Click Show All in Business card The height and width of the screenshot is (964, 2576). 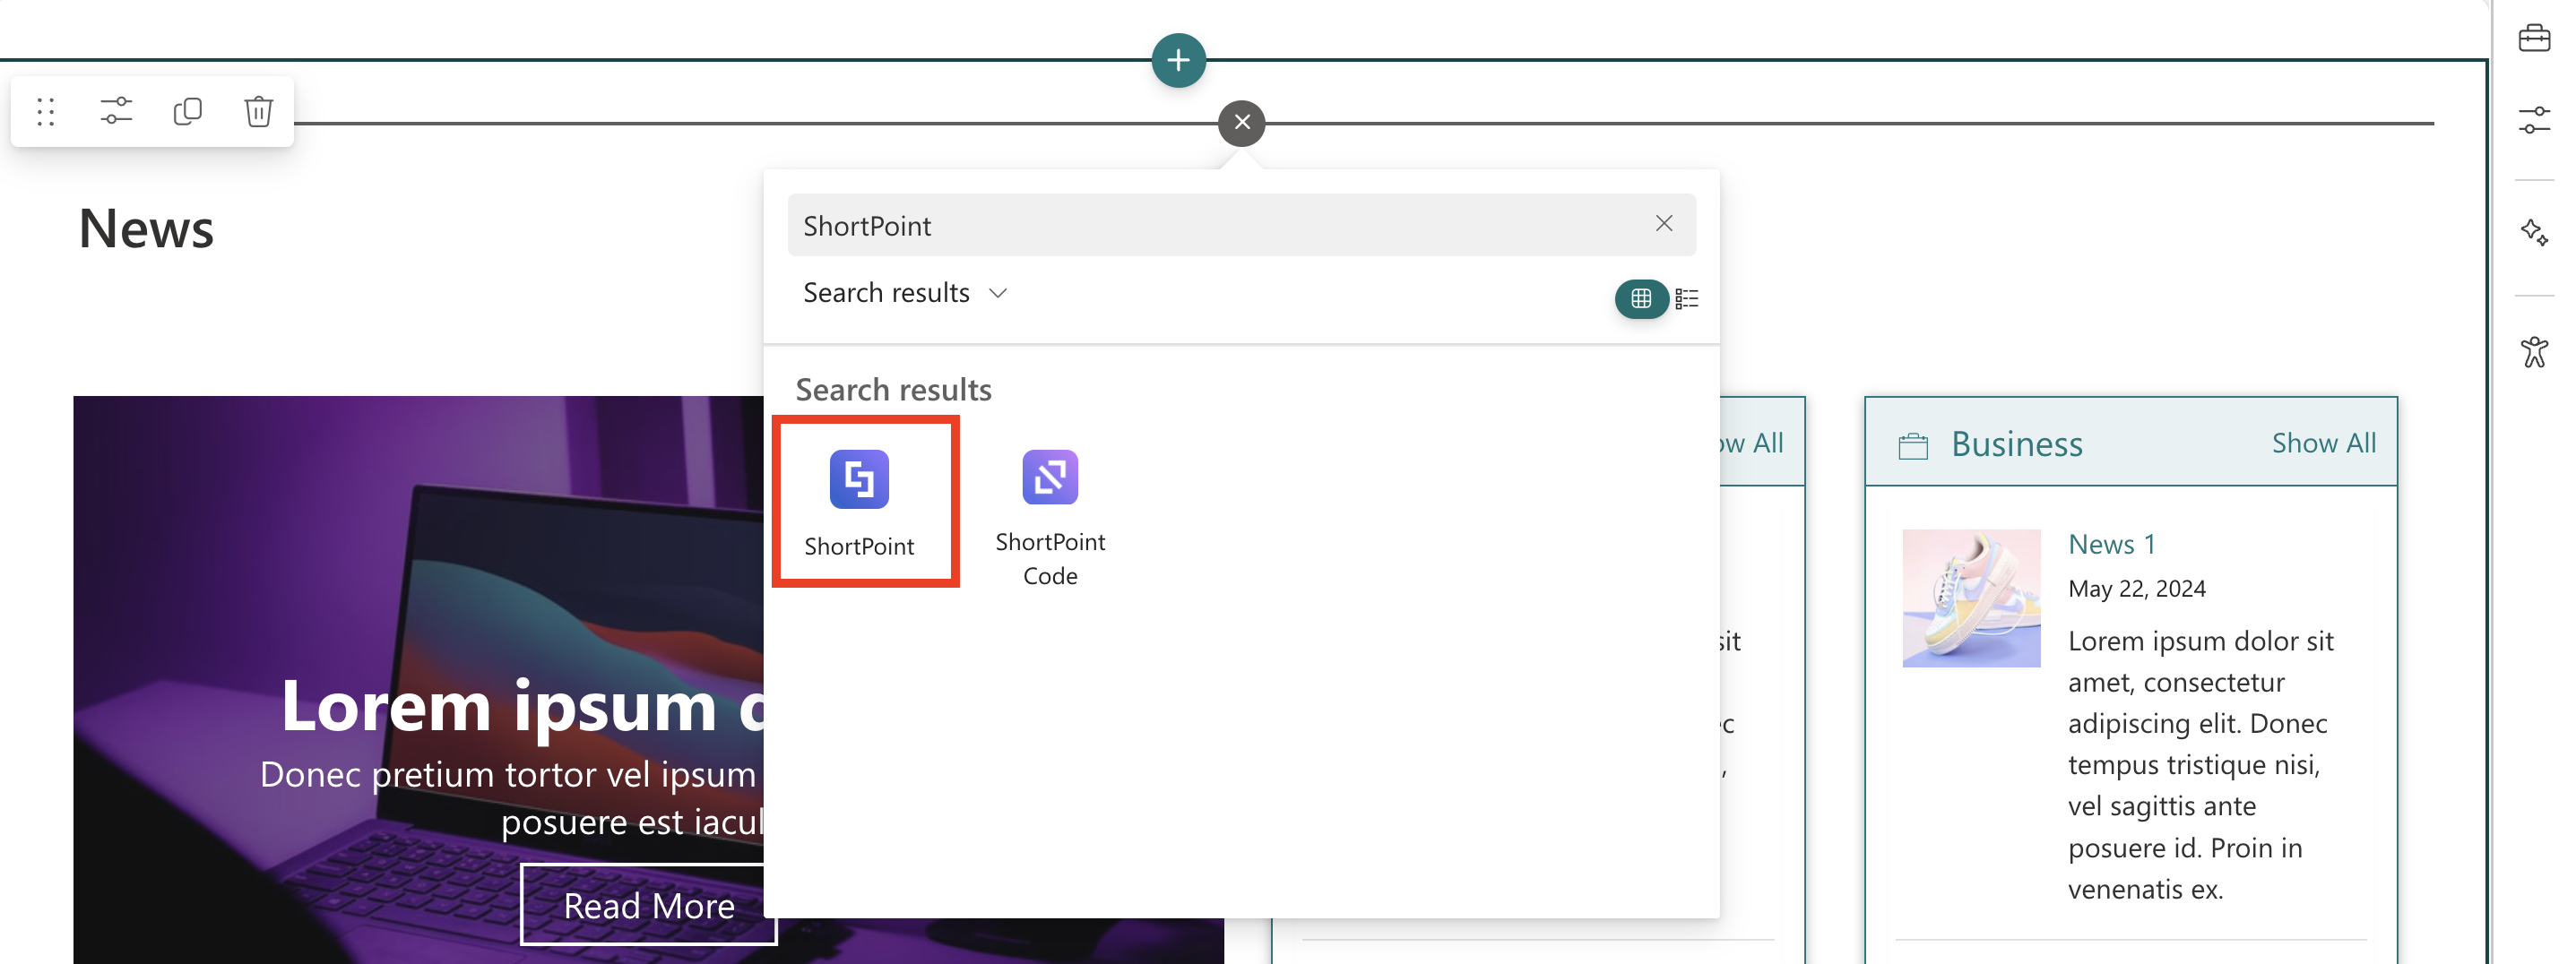[2323, 443]
